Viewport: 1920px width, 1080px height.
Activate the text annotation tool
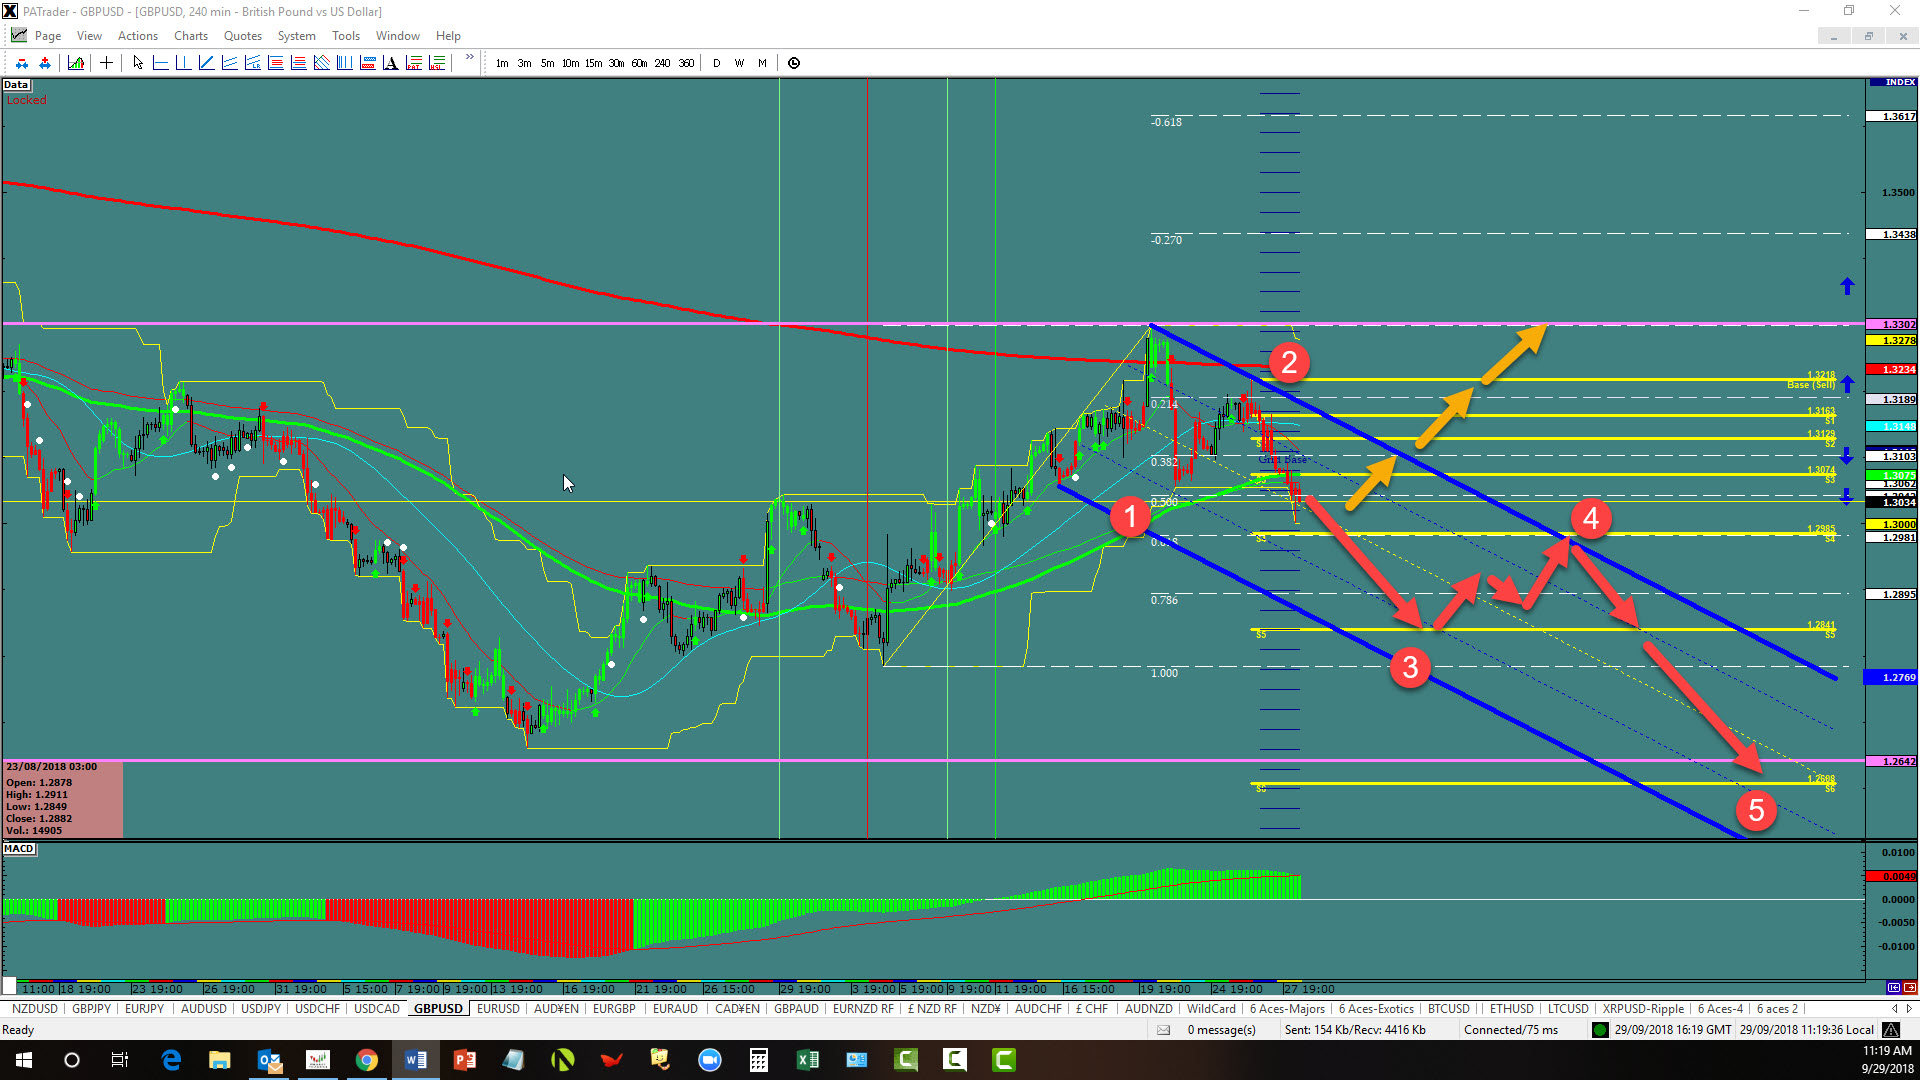coord(390,63)
